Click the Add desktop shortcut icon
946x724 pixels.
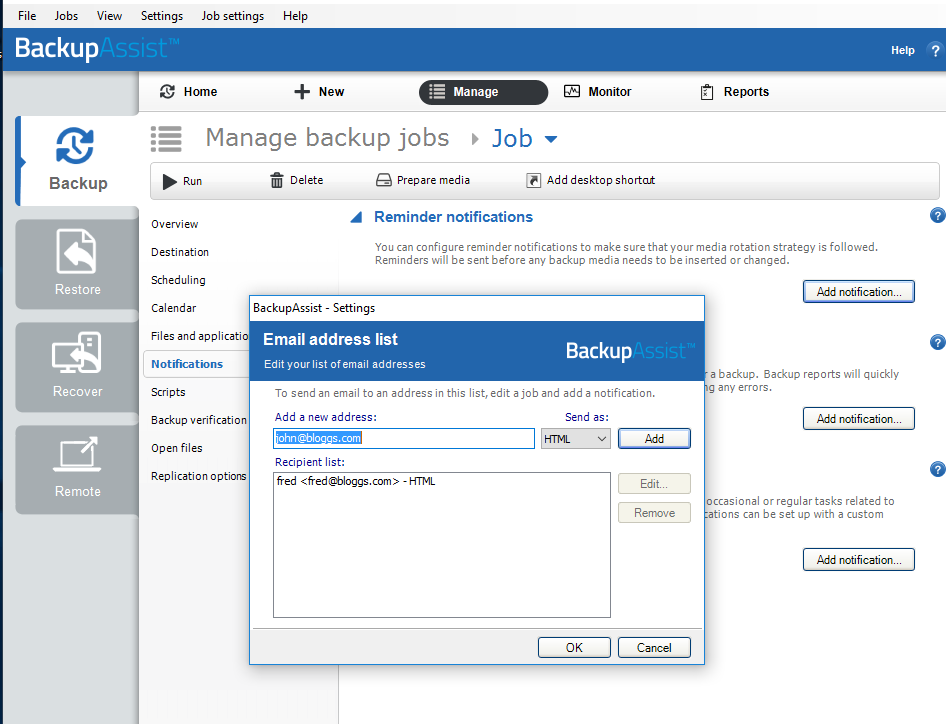533,180
